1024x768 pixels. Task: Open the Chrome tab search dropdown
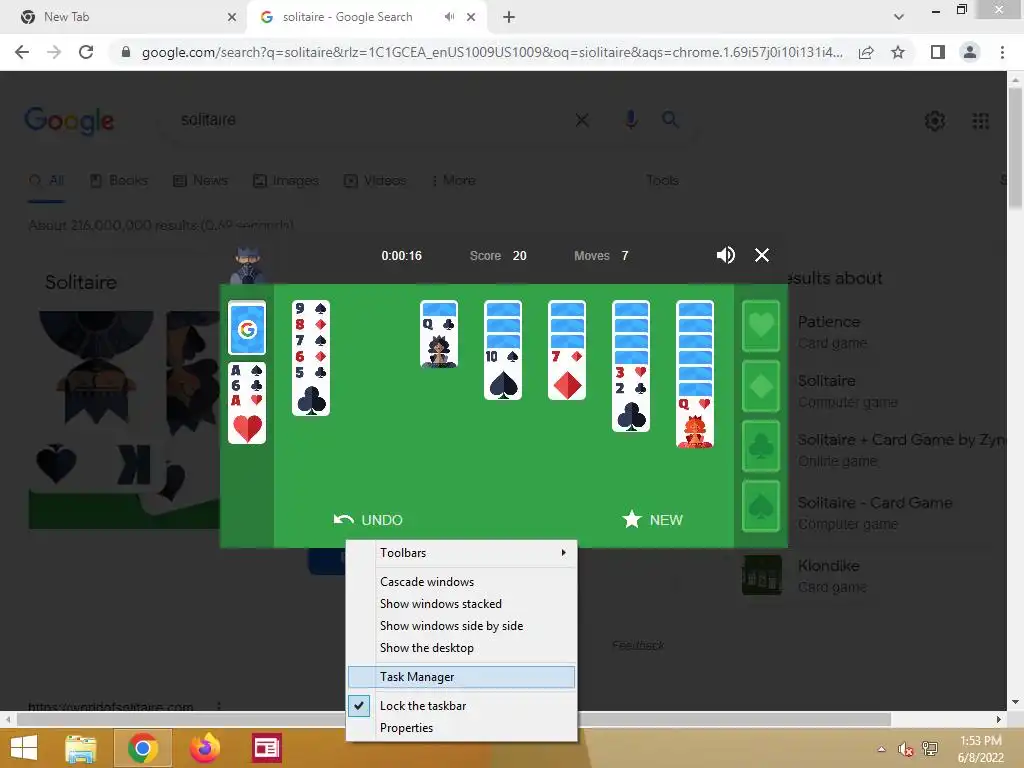tap(899, 17)
